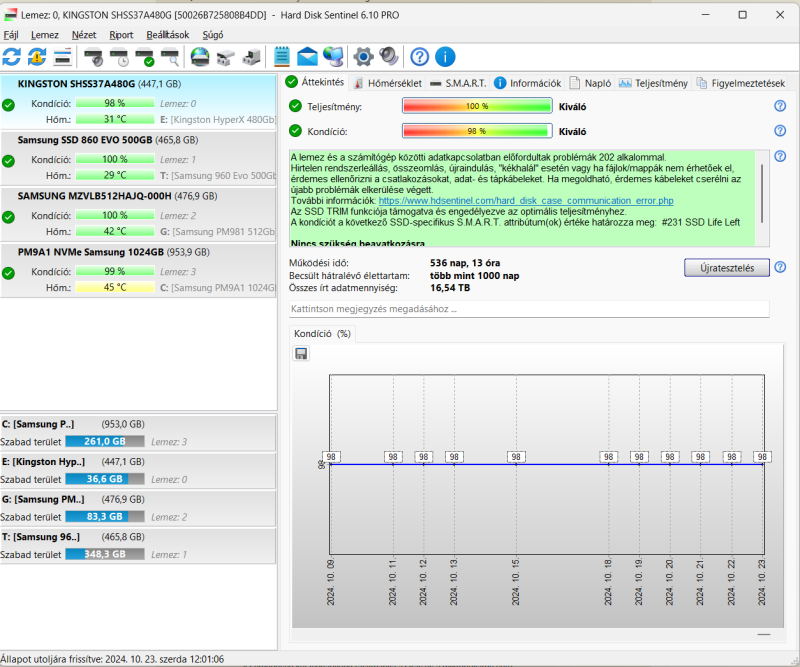
Task: Click the send e-mail envelope icon
Action: (x=307, y=57)
